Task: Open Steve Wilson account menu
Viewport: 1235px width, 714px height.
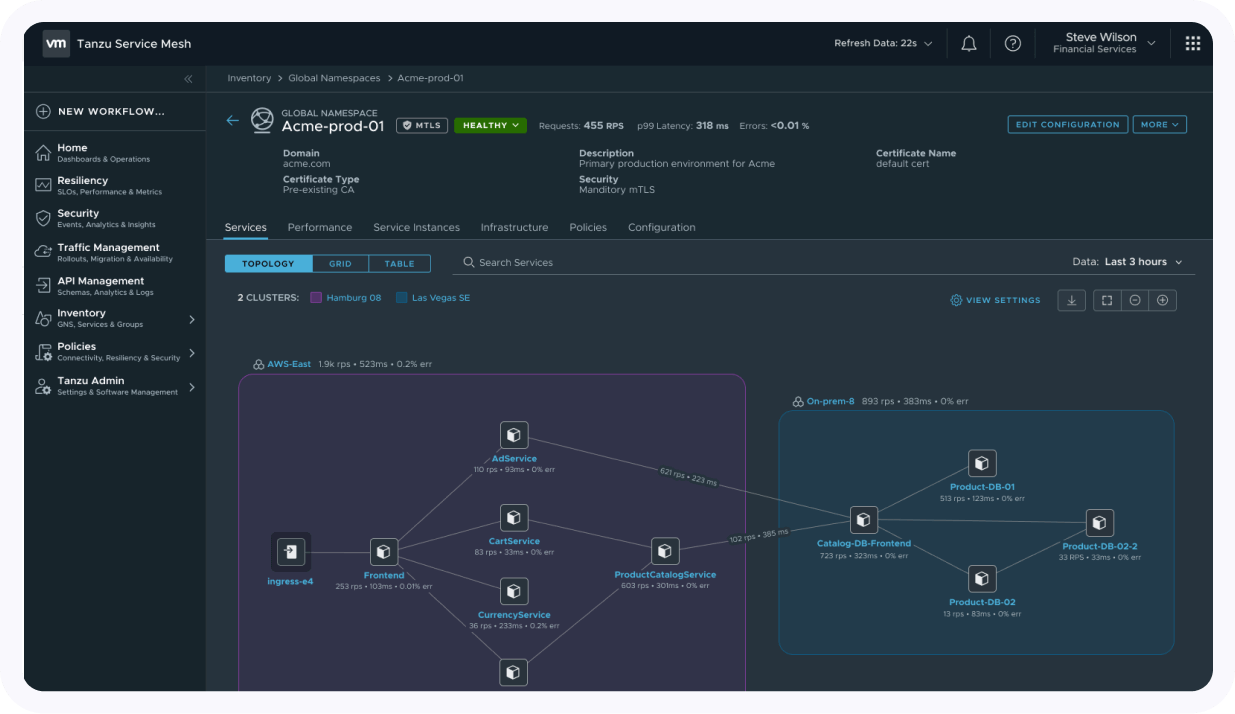Action: (x=1104, y=43)
